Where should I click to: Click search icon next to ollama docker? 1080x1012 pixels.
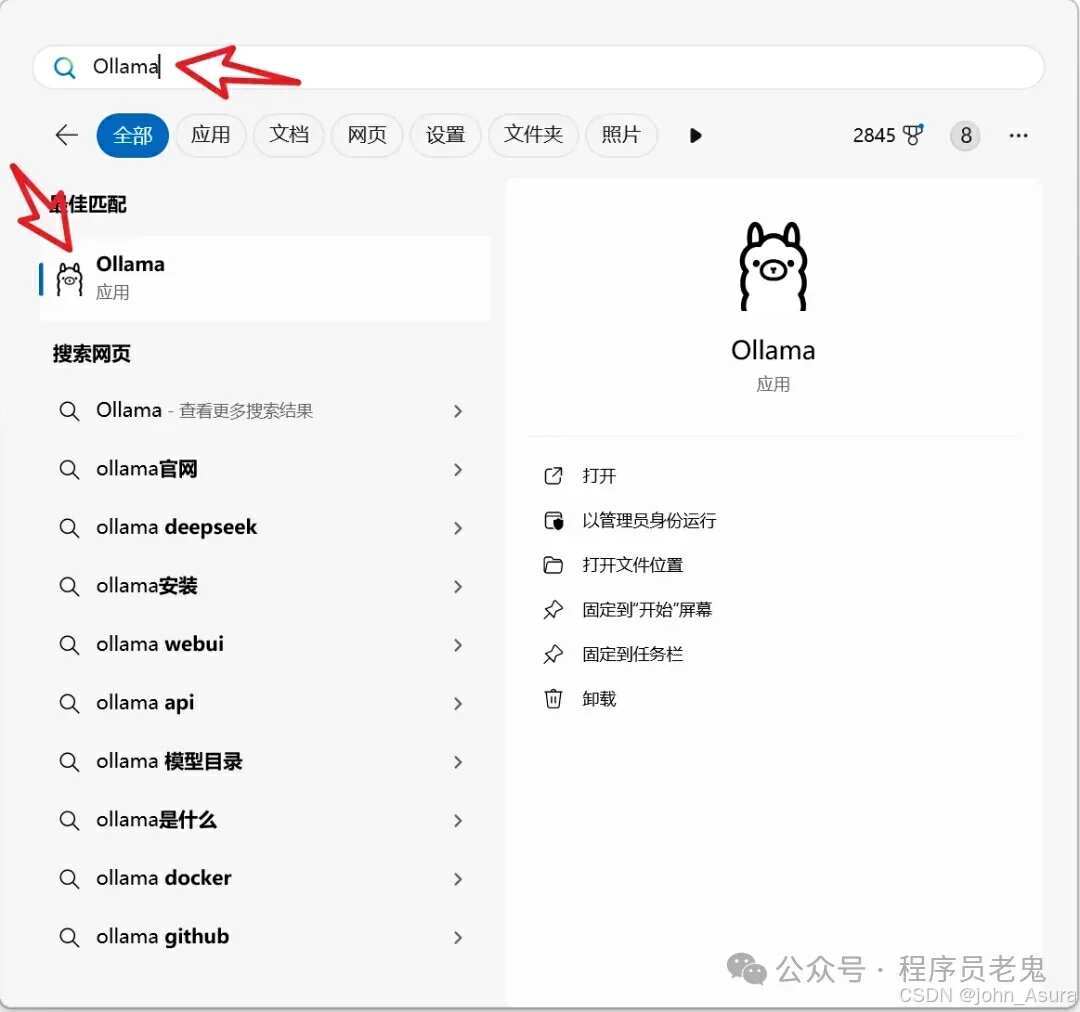[x=69, y=879]
